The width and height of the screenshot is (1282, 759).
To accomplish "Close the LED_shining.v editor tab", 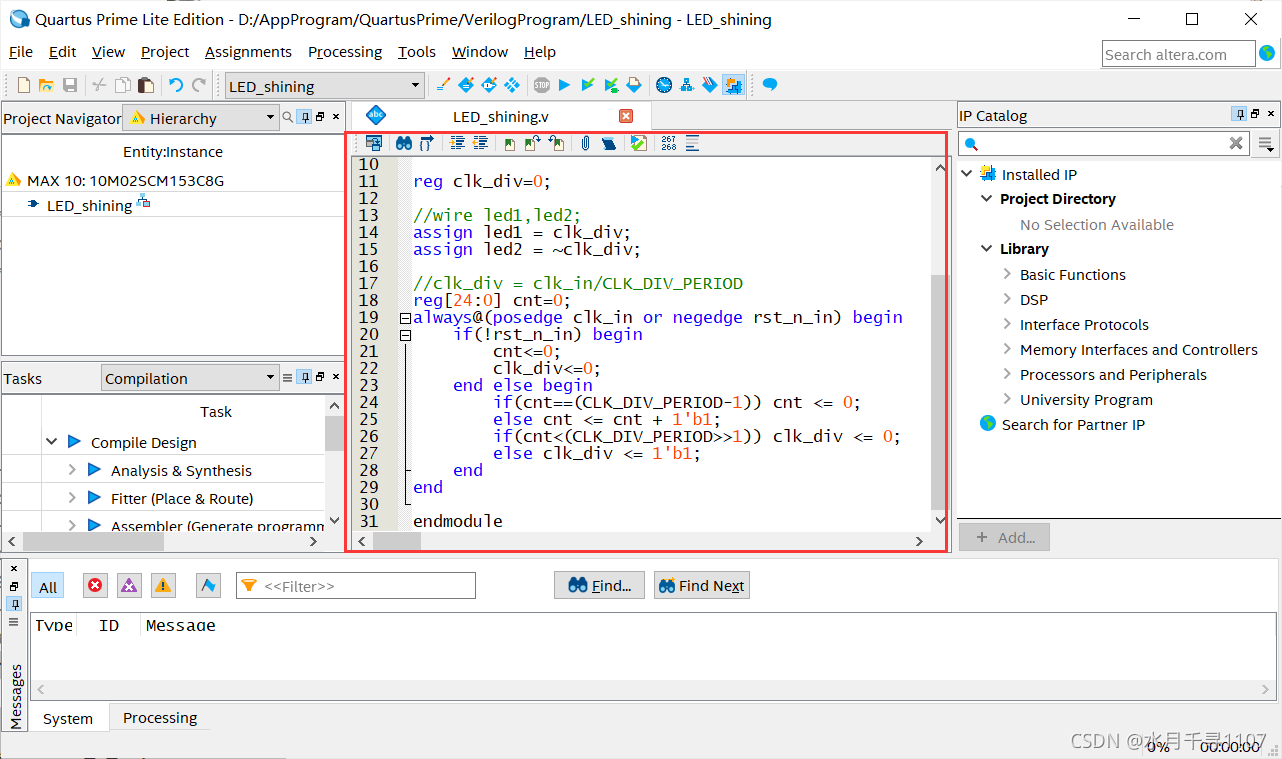I will click(626, 116).
